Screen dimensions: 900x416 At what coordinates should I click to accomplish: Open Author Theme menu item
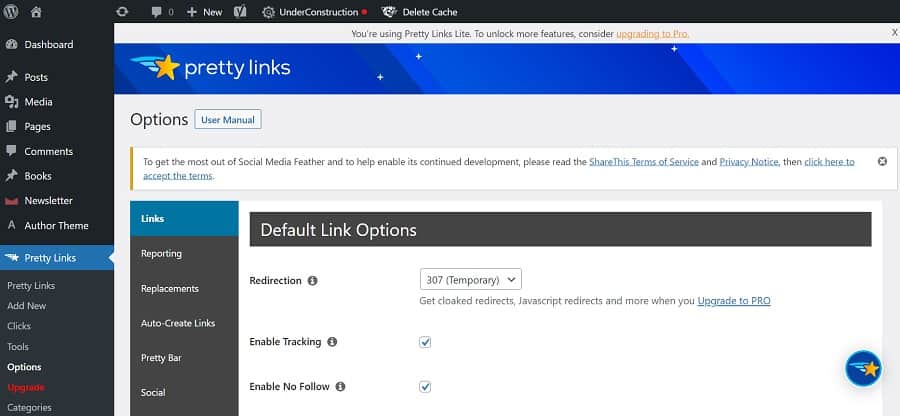[57, 226]
